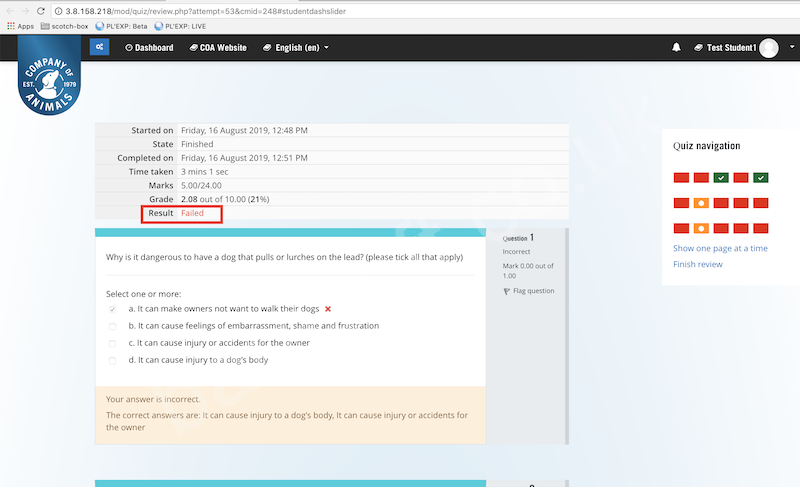Click the question text about dog pulling
Viewport: 800px width, 487px height.
tap(284, 257)
